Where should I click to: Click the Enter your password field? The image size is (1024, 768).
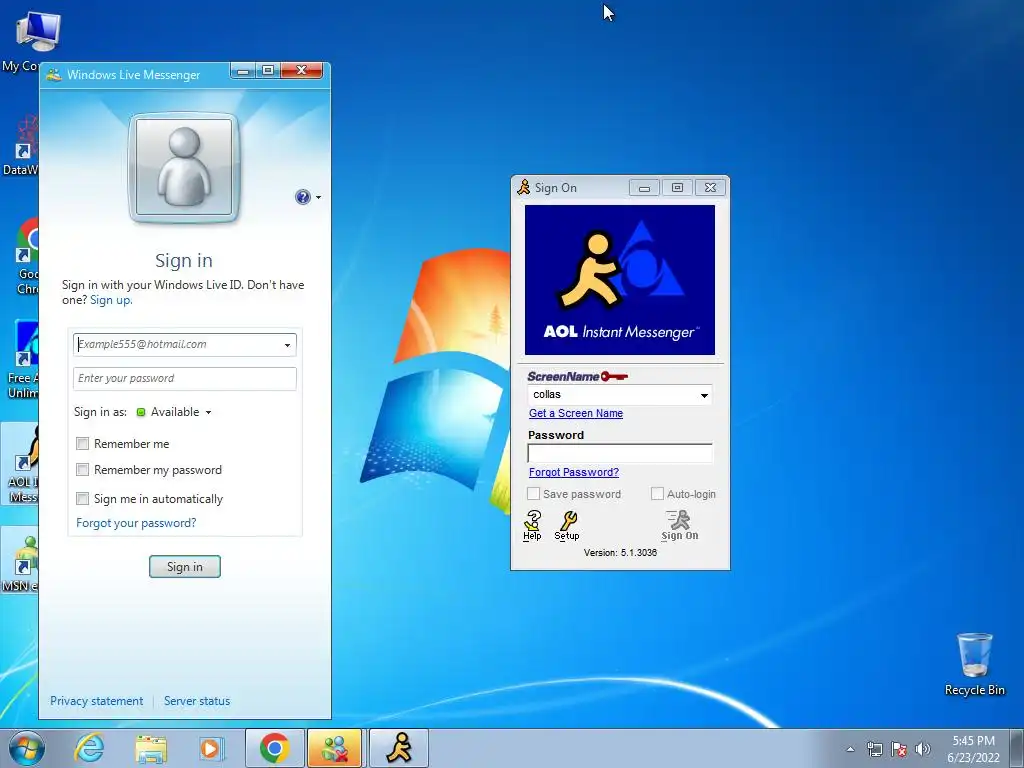(185, 379)
